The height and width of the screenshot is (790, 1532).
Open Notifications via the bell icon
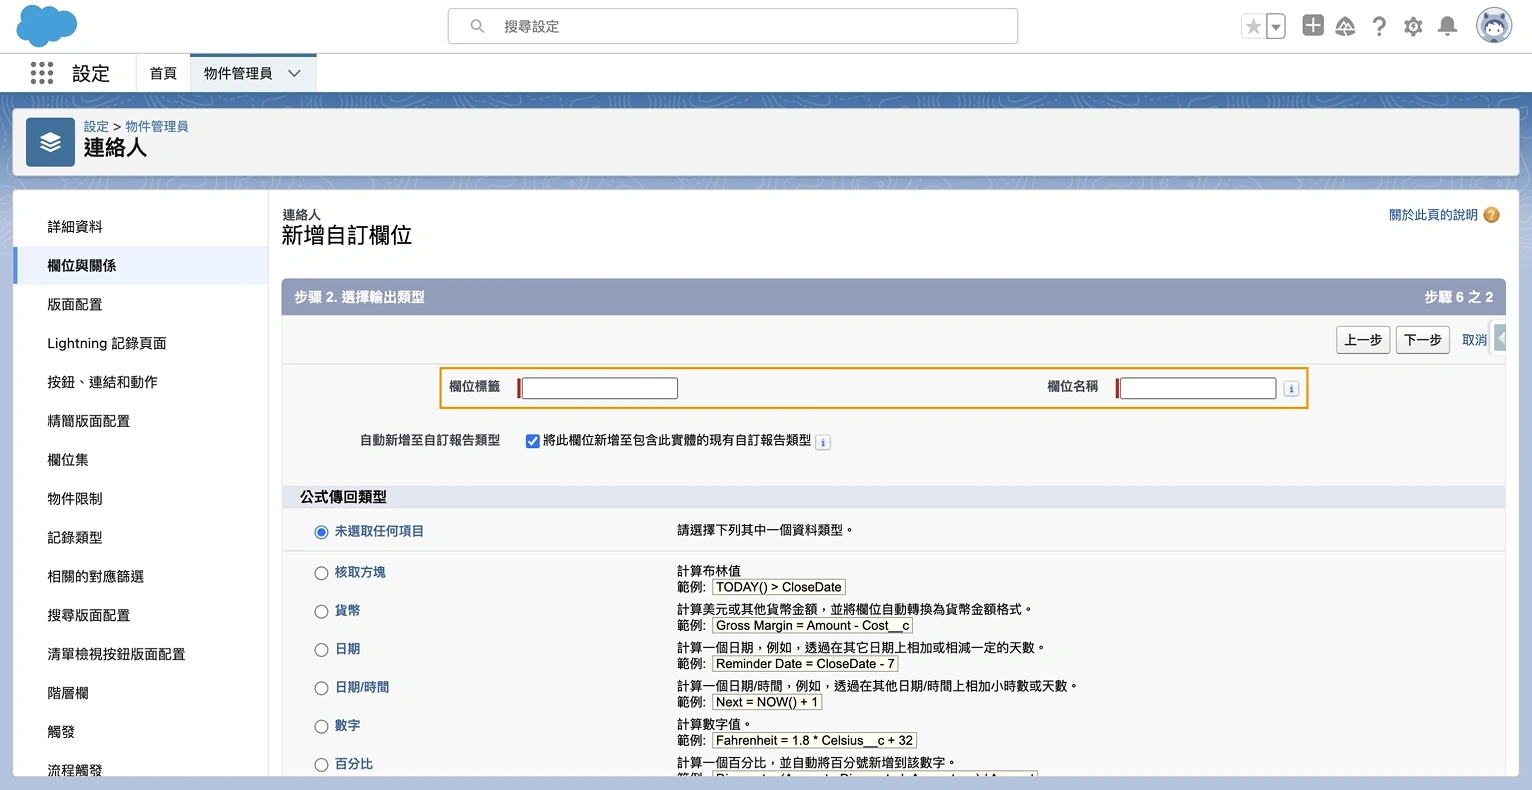coord(1447,25)
